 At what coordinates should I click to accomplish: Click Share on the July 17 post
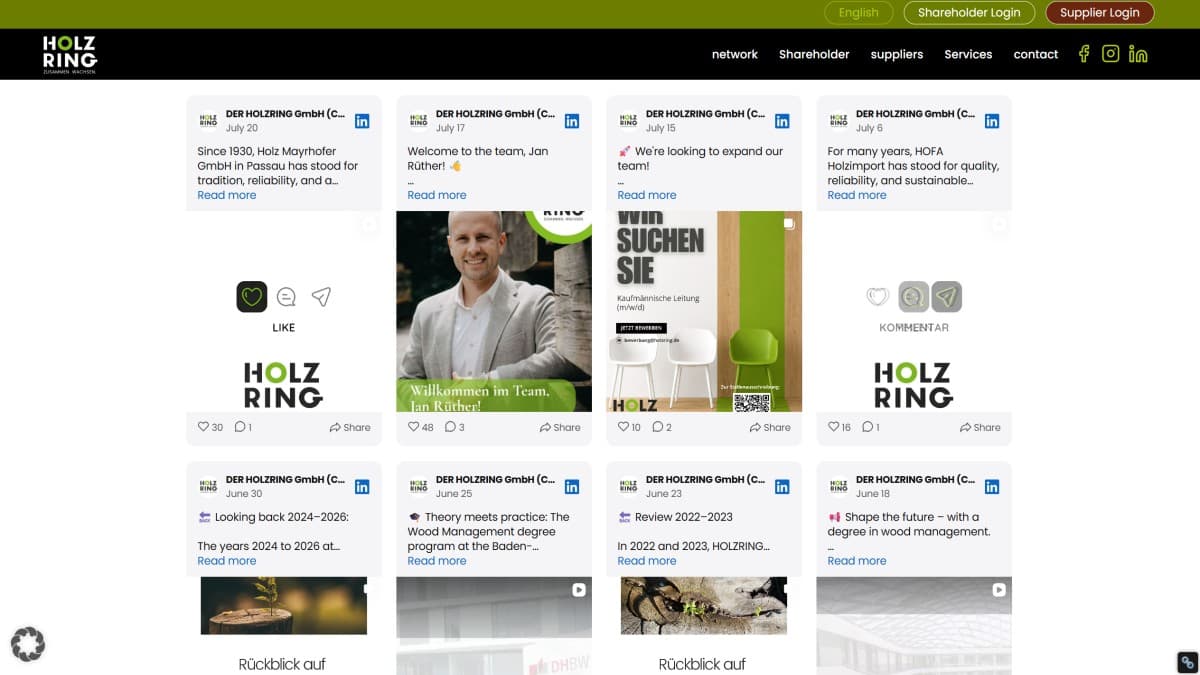(560, 427)
